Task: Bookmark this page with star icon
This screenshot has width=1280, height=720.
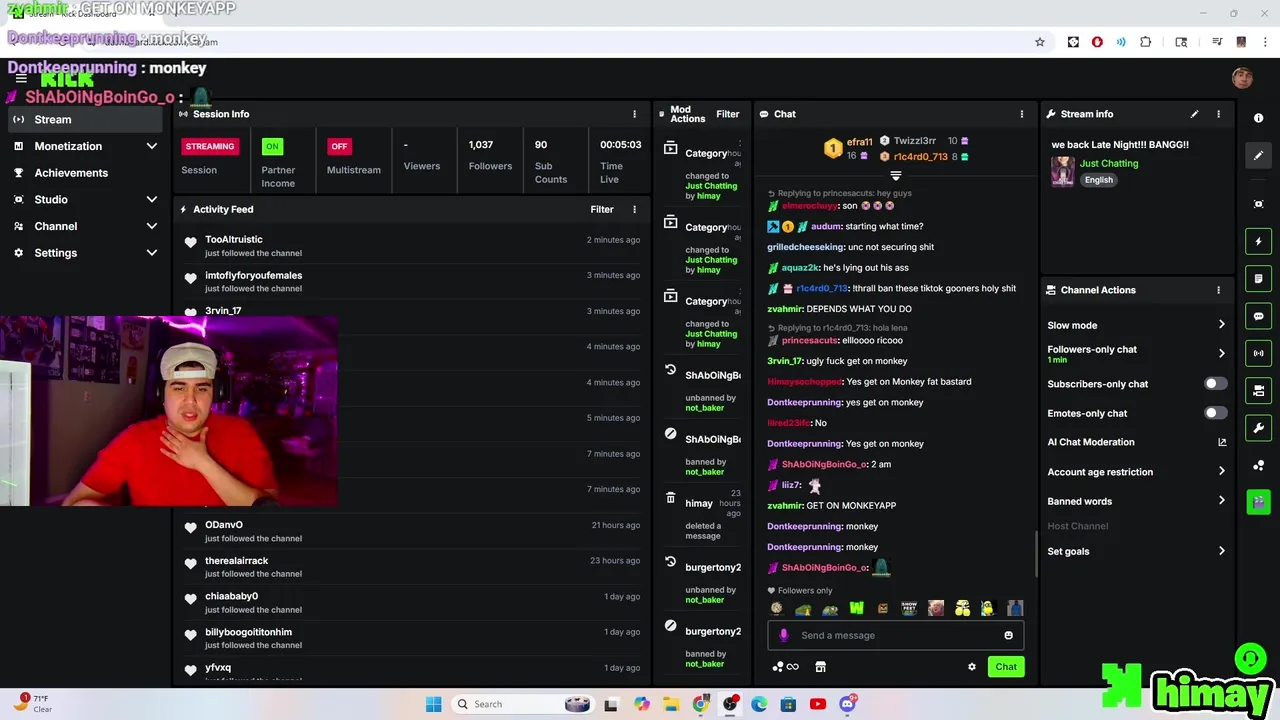Action: click(1040, 42)
